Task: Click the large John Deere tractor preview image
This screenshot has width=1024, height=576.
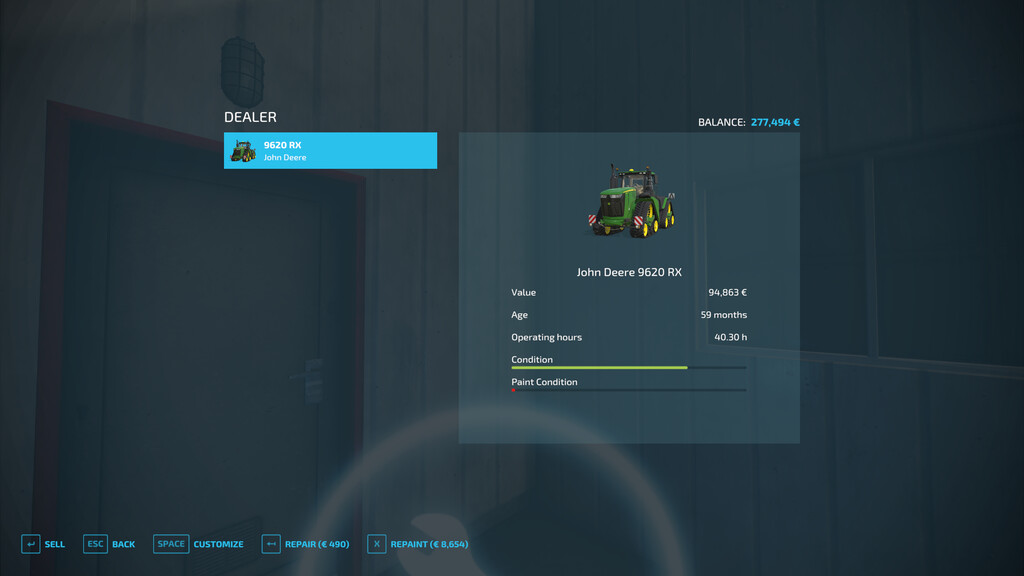Action: [x=630, y=201]
